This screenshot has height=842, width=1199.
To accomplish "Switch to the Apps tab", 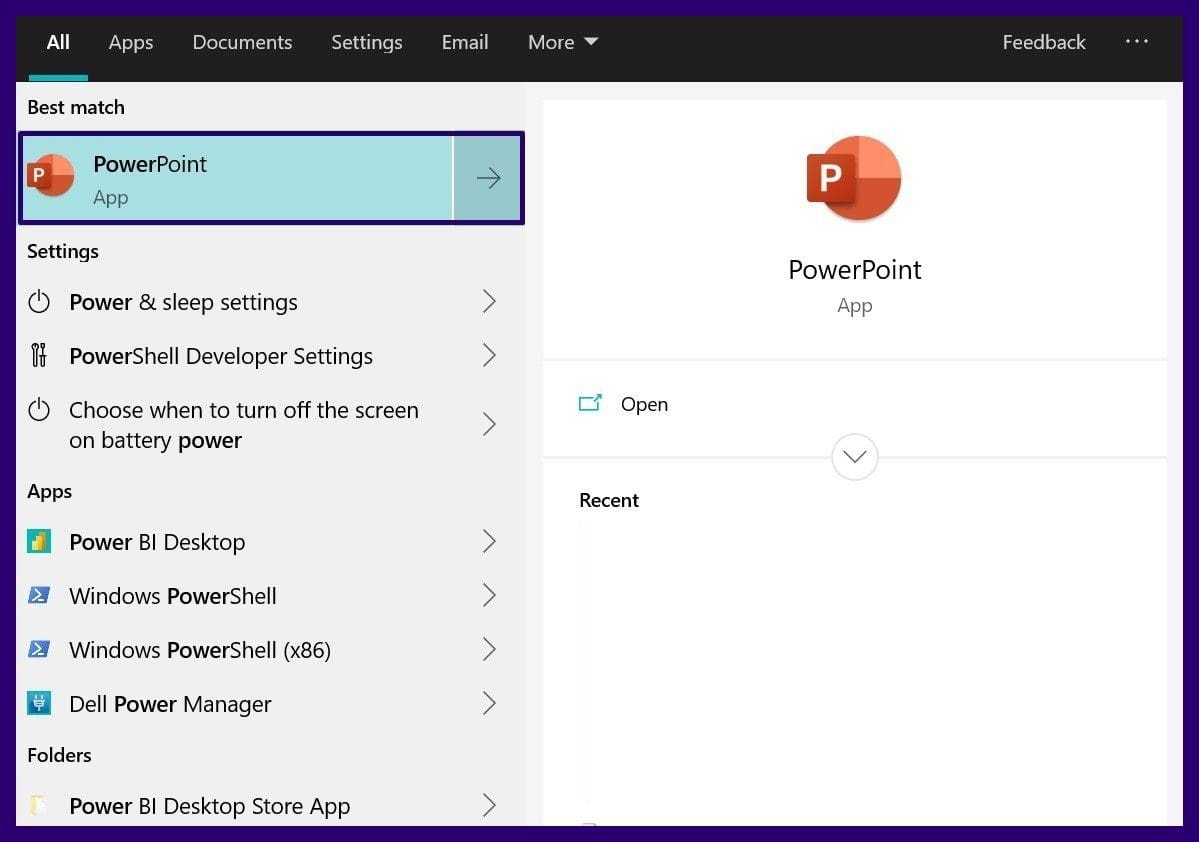I will pyautogui.click(x=131, y=42).
